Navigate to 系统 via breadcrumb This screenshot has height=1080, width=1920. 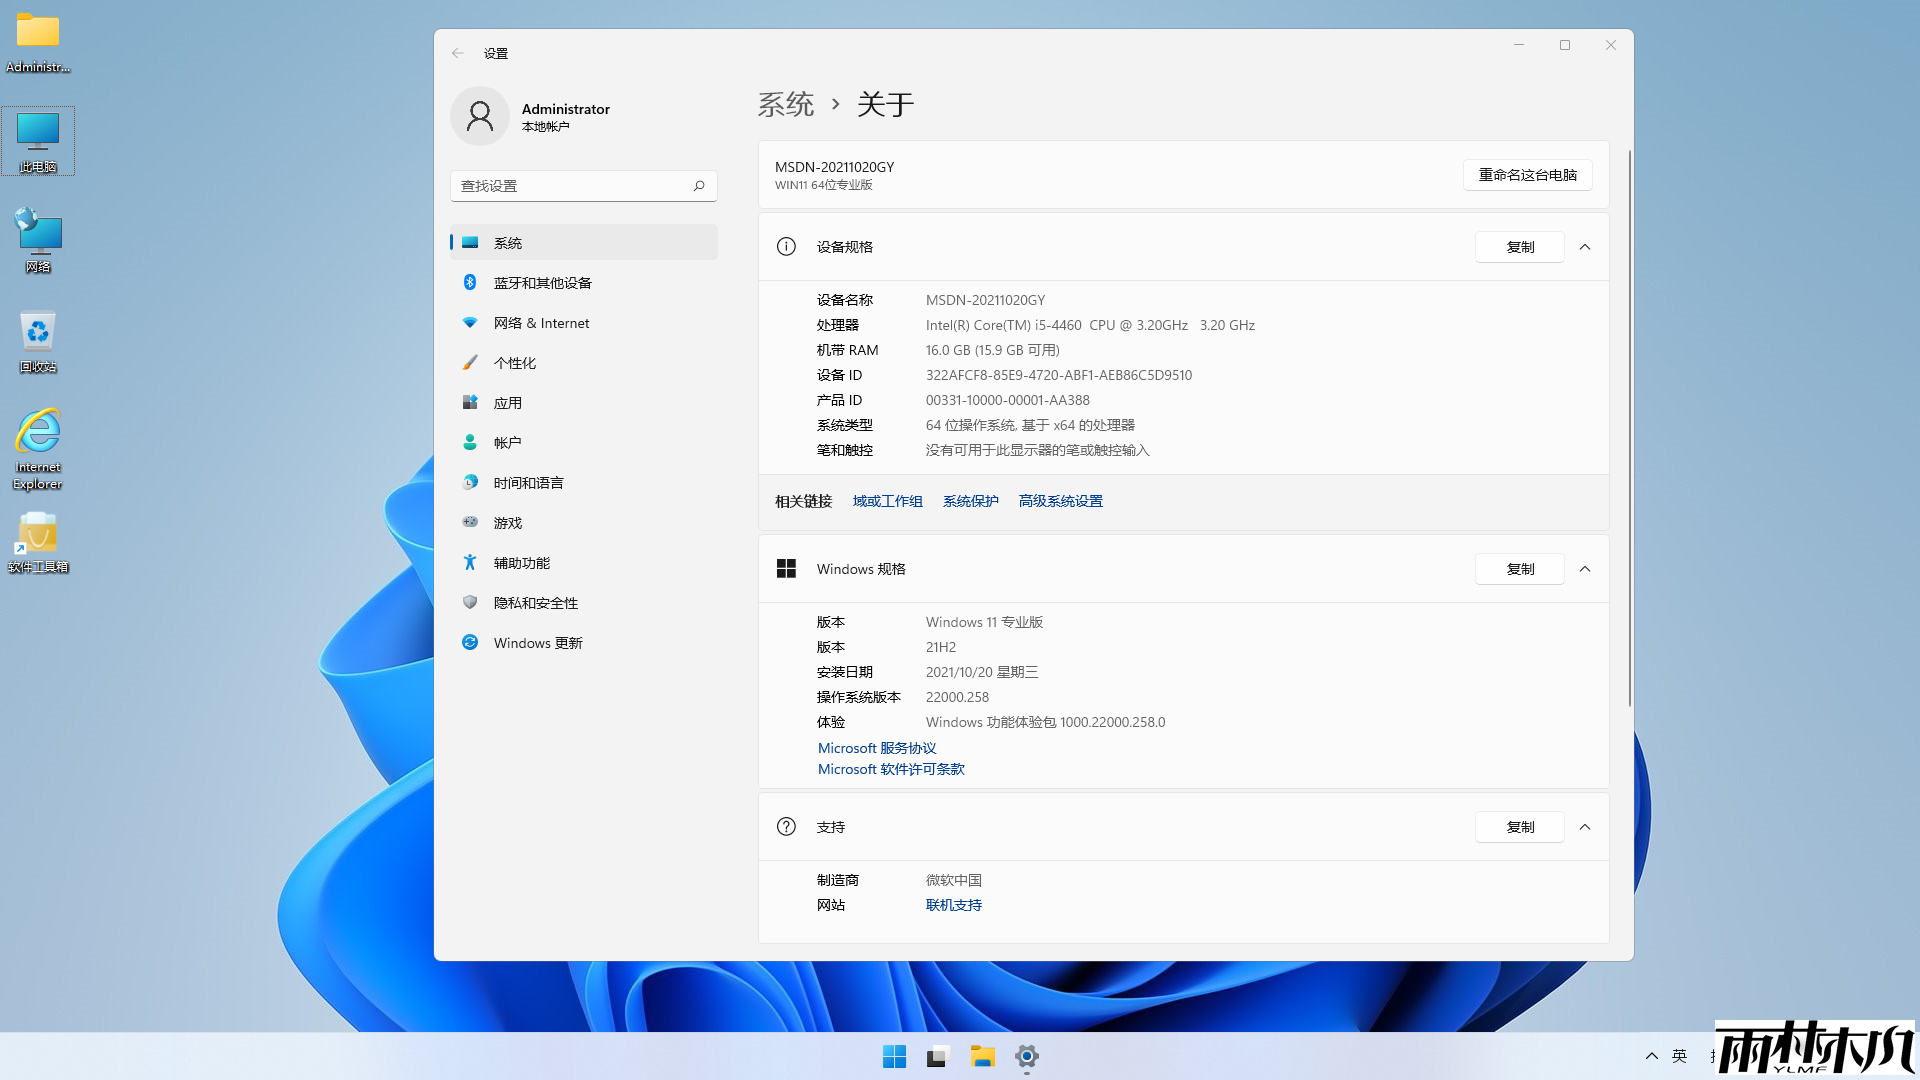tap(787, 104)
